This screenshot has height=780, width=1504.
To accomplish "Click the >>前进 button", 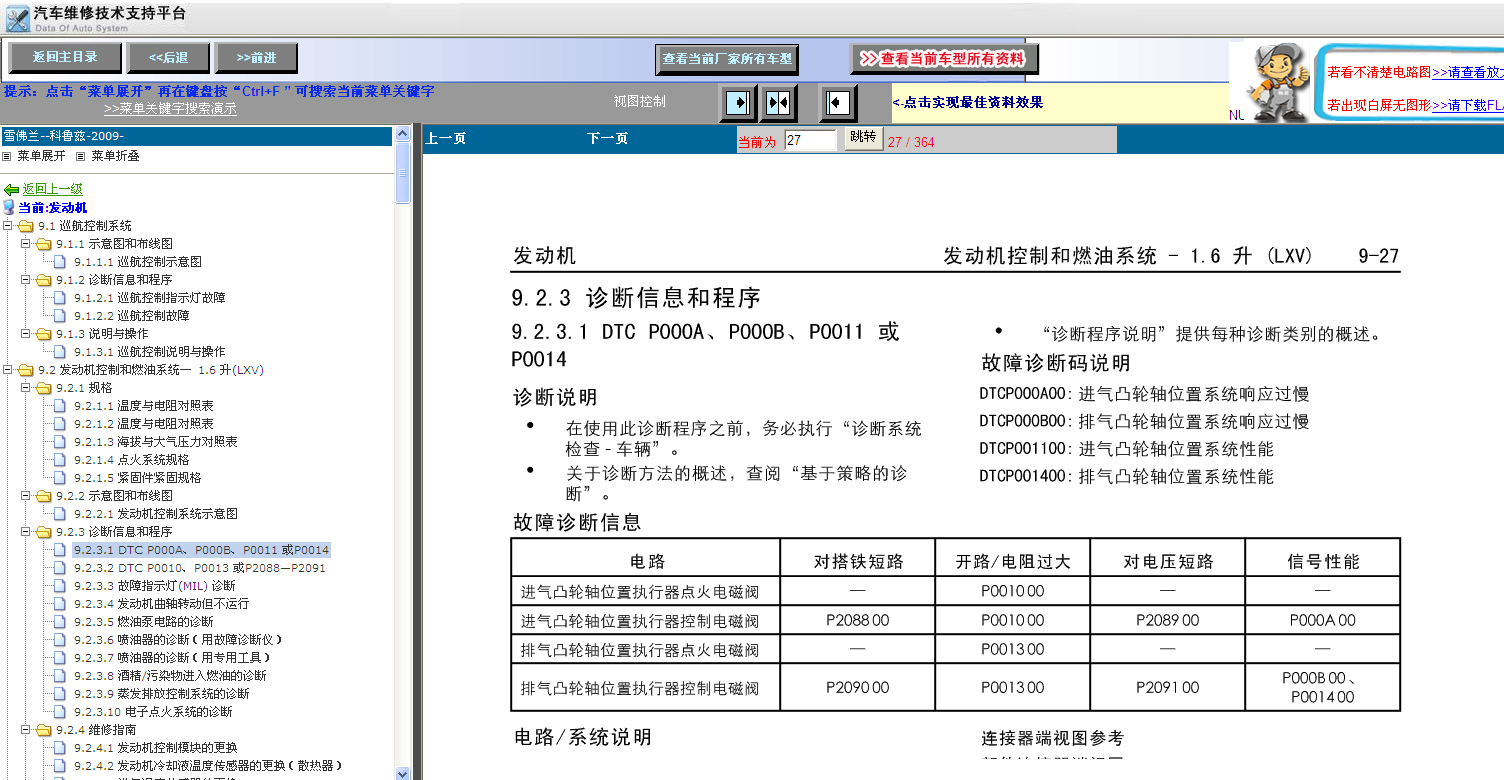I will click(x=257, y=58).
